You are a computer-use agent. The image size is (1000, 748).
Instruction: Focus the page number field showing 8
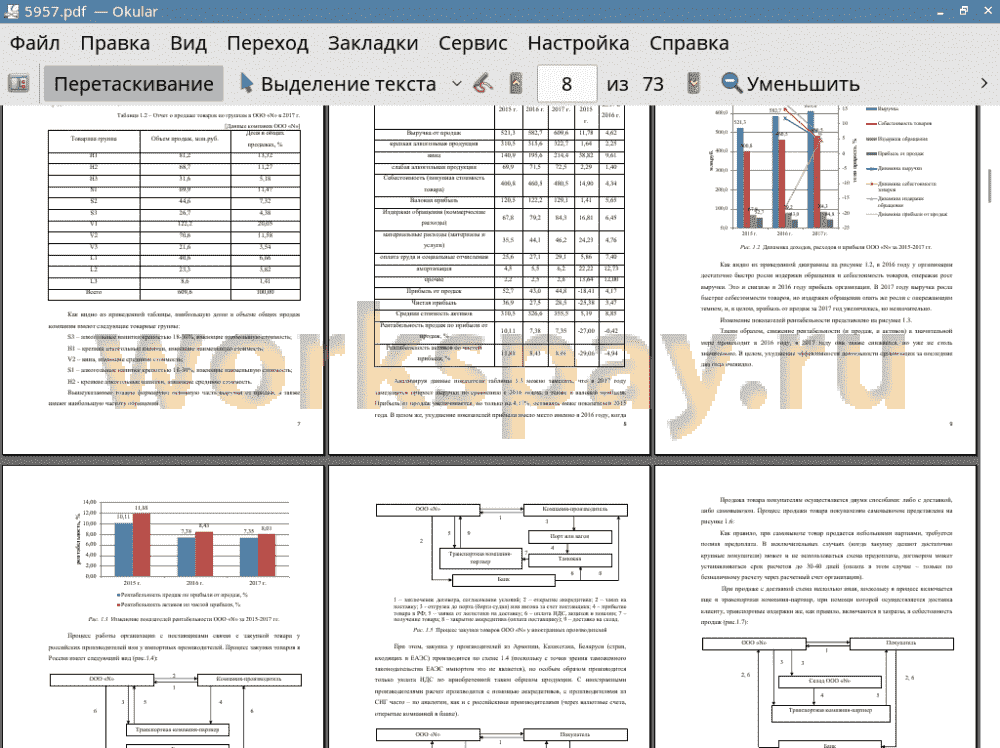pyautogui.click(x=567, y=84)
